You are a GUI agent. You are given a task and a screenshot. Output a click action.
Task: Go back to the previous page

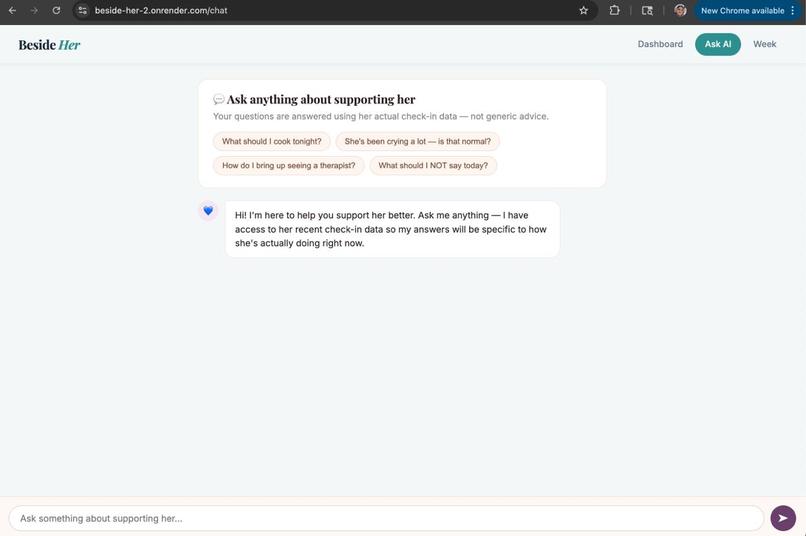[12, 10]
